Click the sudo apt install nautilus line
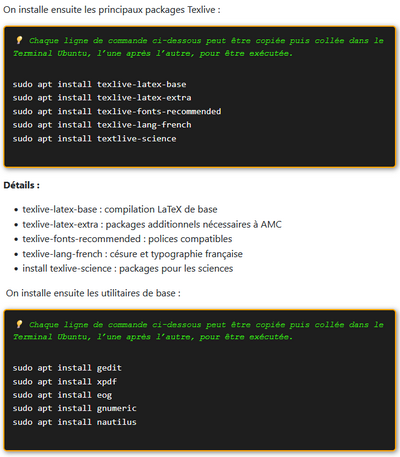400x457 pixels. (x=75, y=422)
